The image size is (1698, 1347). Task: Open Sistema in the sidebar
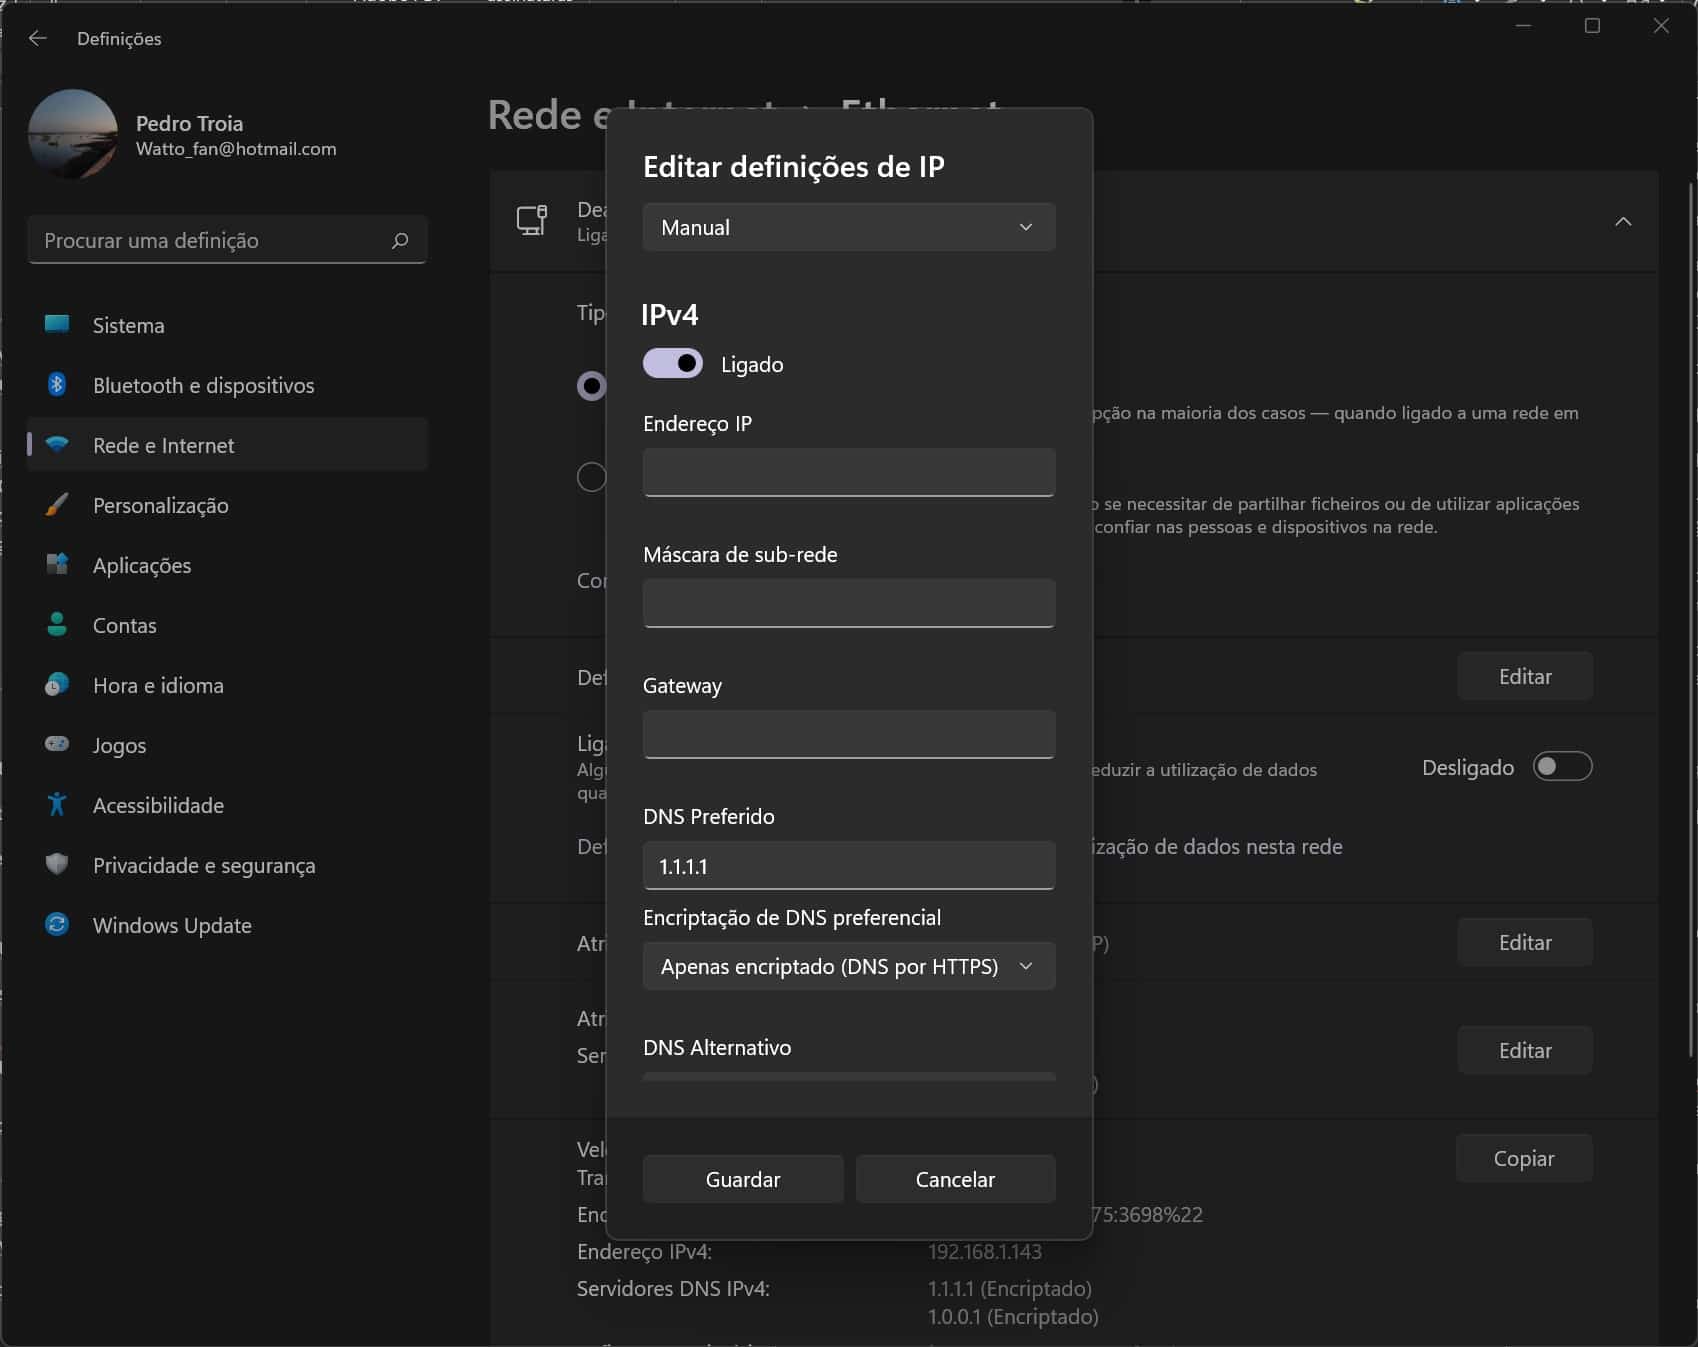[x=128, y=325]
